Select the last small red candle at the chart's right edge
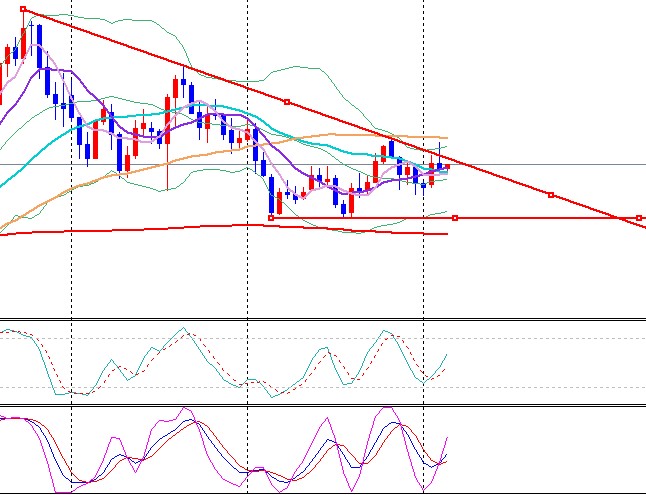 447,166
